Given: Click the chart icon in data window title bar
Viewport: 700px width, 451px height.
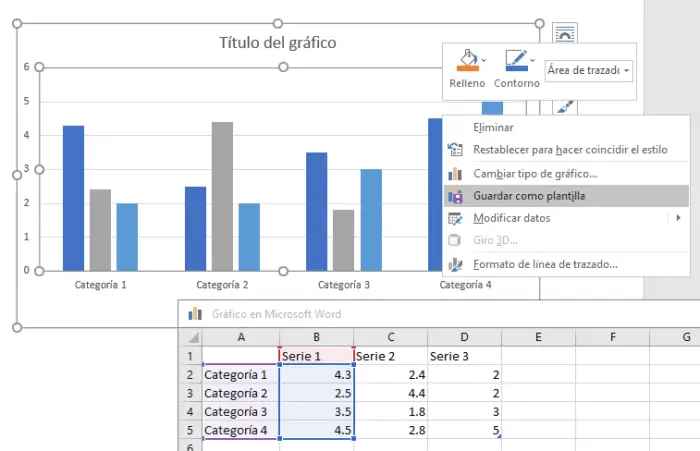Looking at the screenshot, I should [195, 314].
